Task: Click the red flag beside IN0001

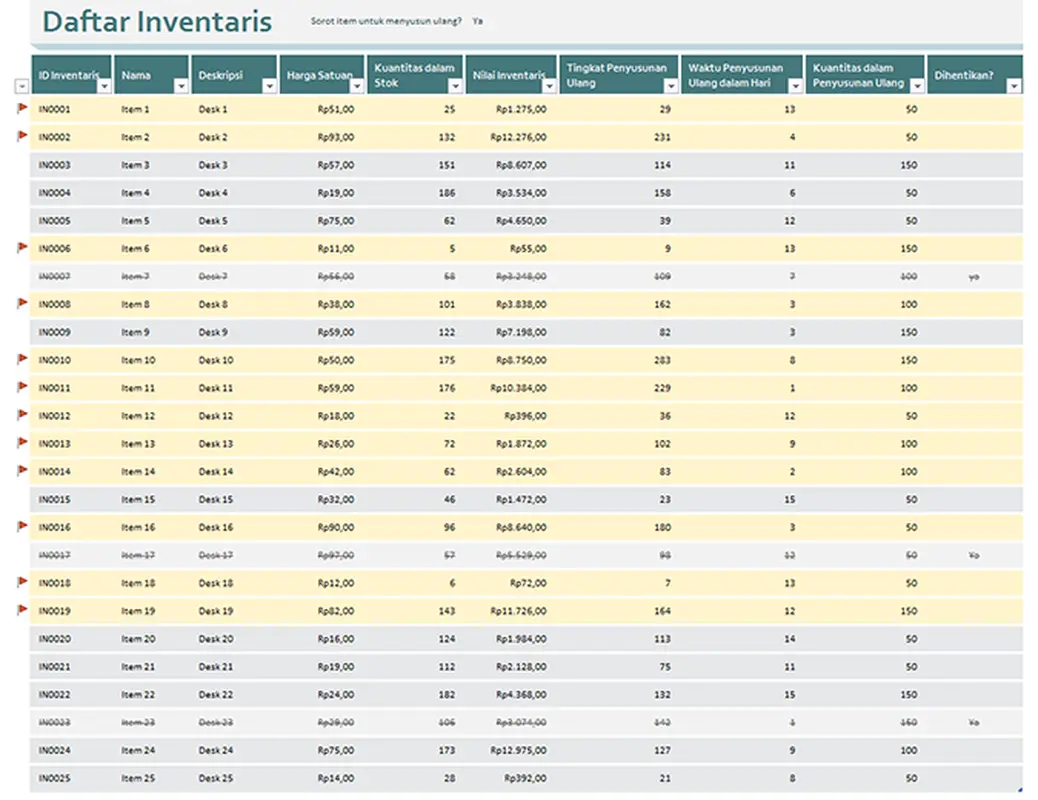Action: coord(22,108)
